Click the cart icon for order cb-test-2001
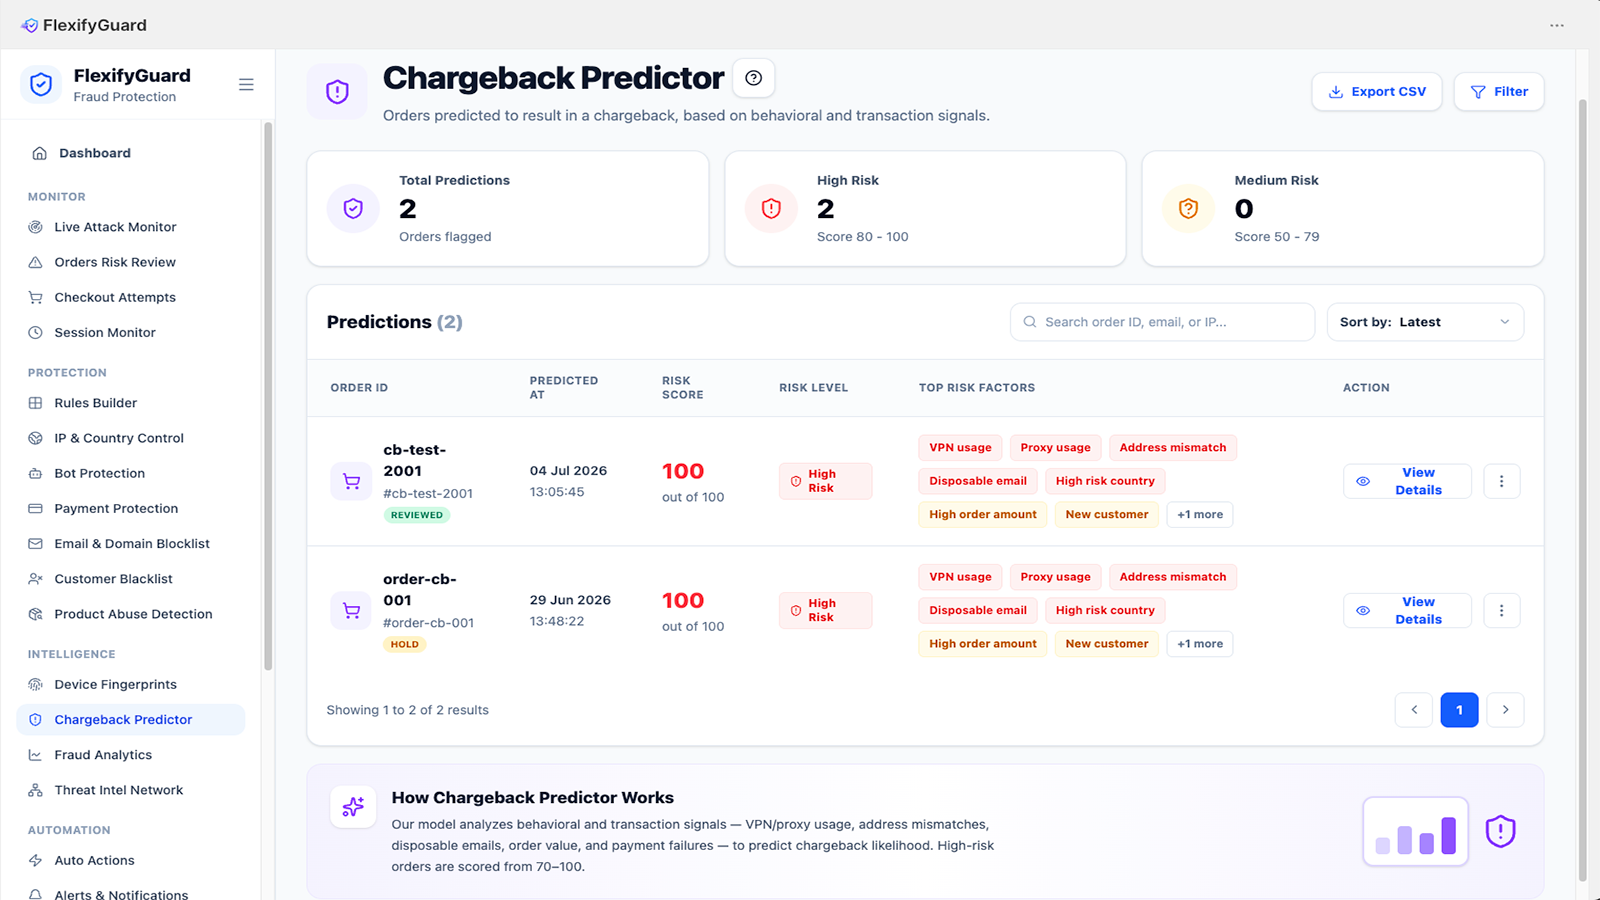The image size is (1600, 900). 351,481
